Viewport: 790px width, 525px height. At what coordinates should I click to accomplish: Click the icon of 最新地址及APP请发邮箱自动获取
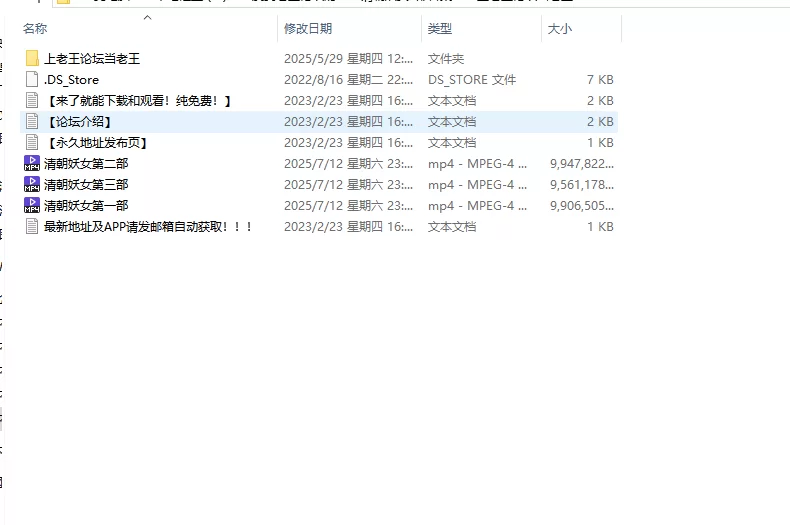(32, 227)
